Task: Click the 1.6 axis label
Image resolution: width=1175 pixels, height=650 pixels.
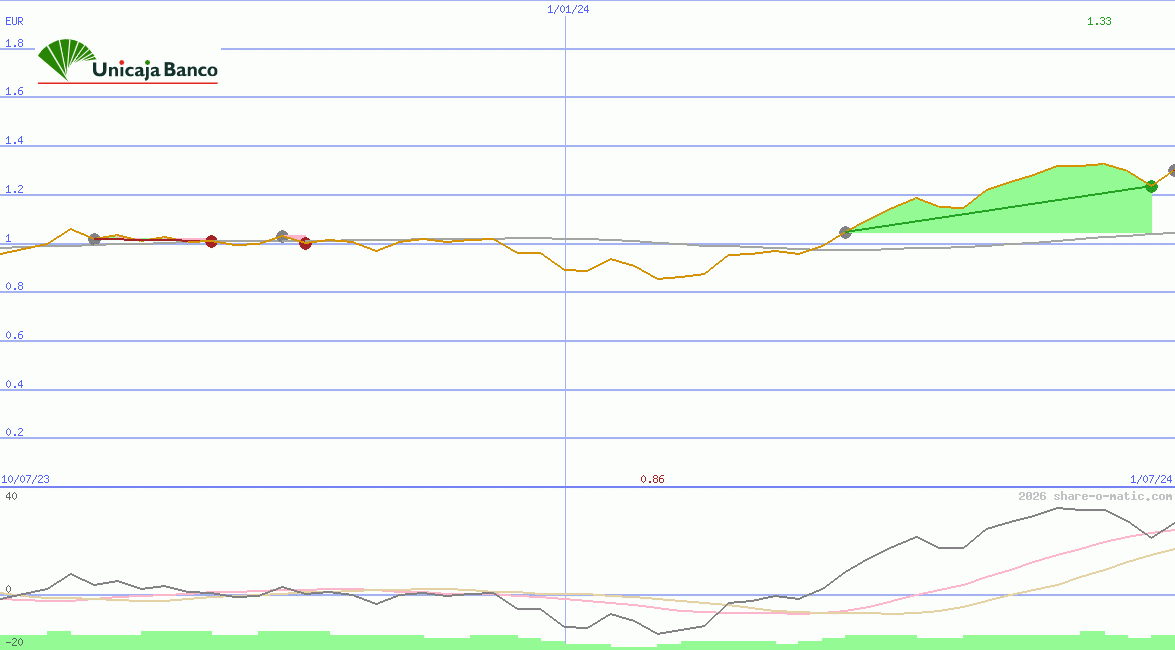Action: 14,91
